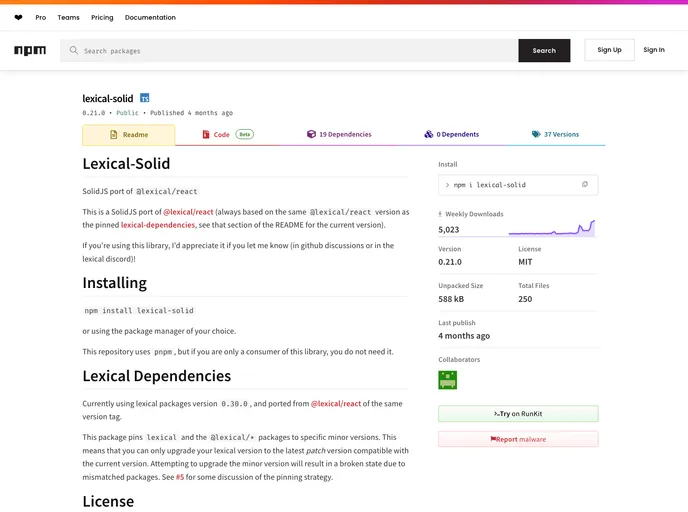Open the Documentation link
The width and height of the screenshot is (688, 512).
[150, 18]
